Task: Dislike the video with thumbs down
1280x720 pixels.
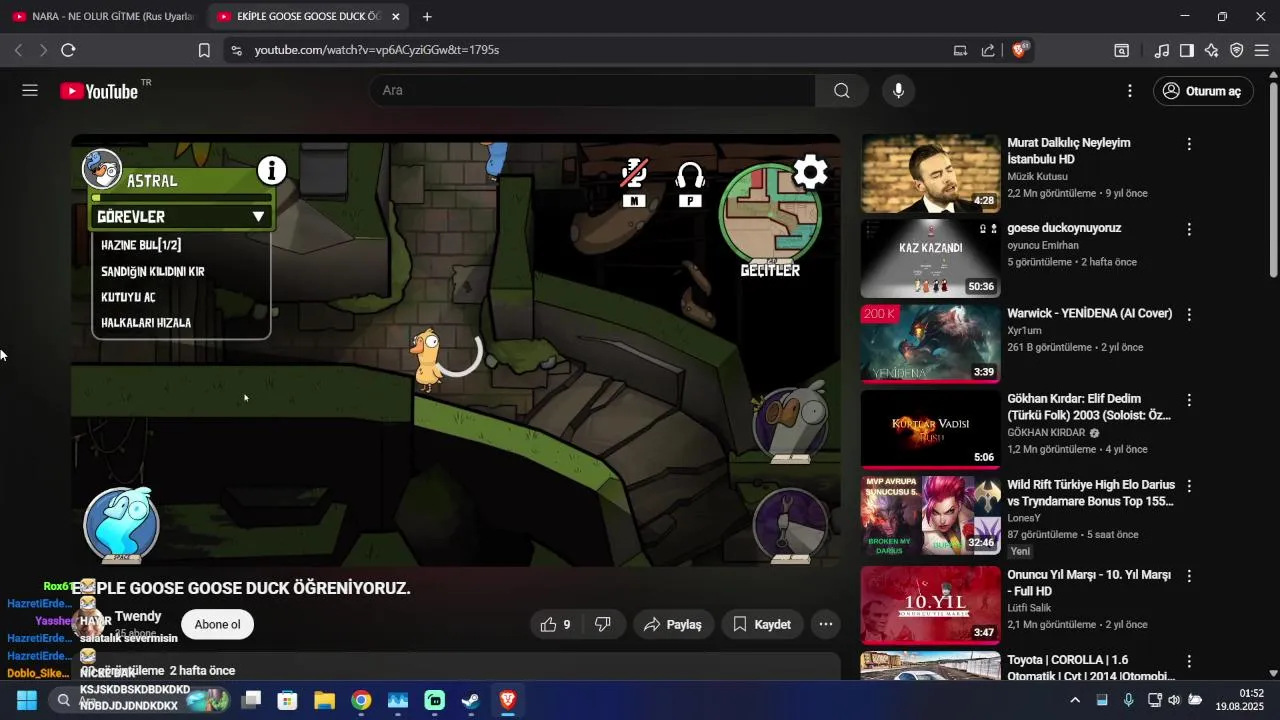Action: coord(603,624)
